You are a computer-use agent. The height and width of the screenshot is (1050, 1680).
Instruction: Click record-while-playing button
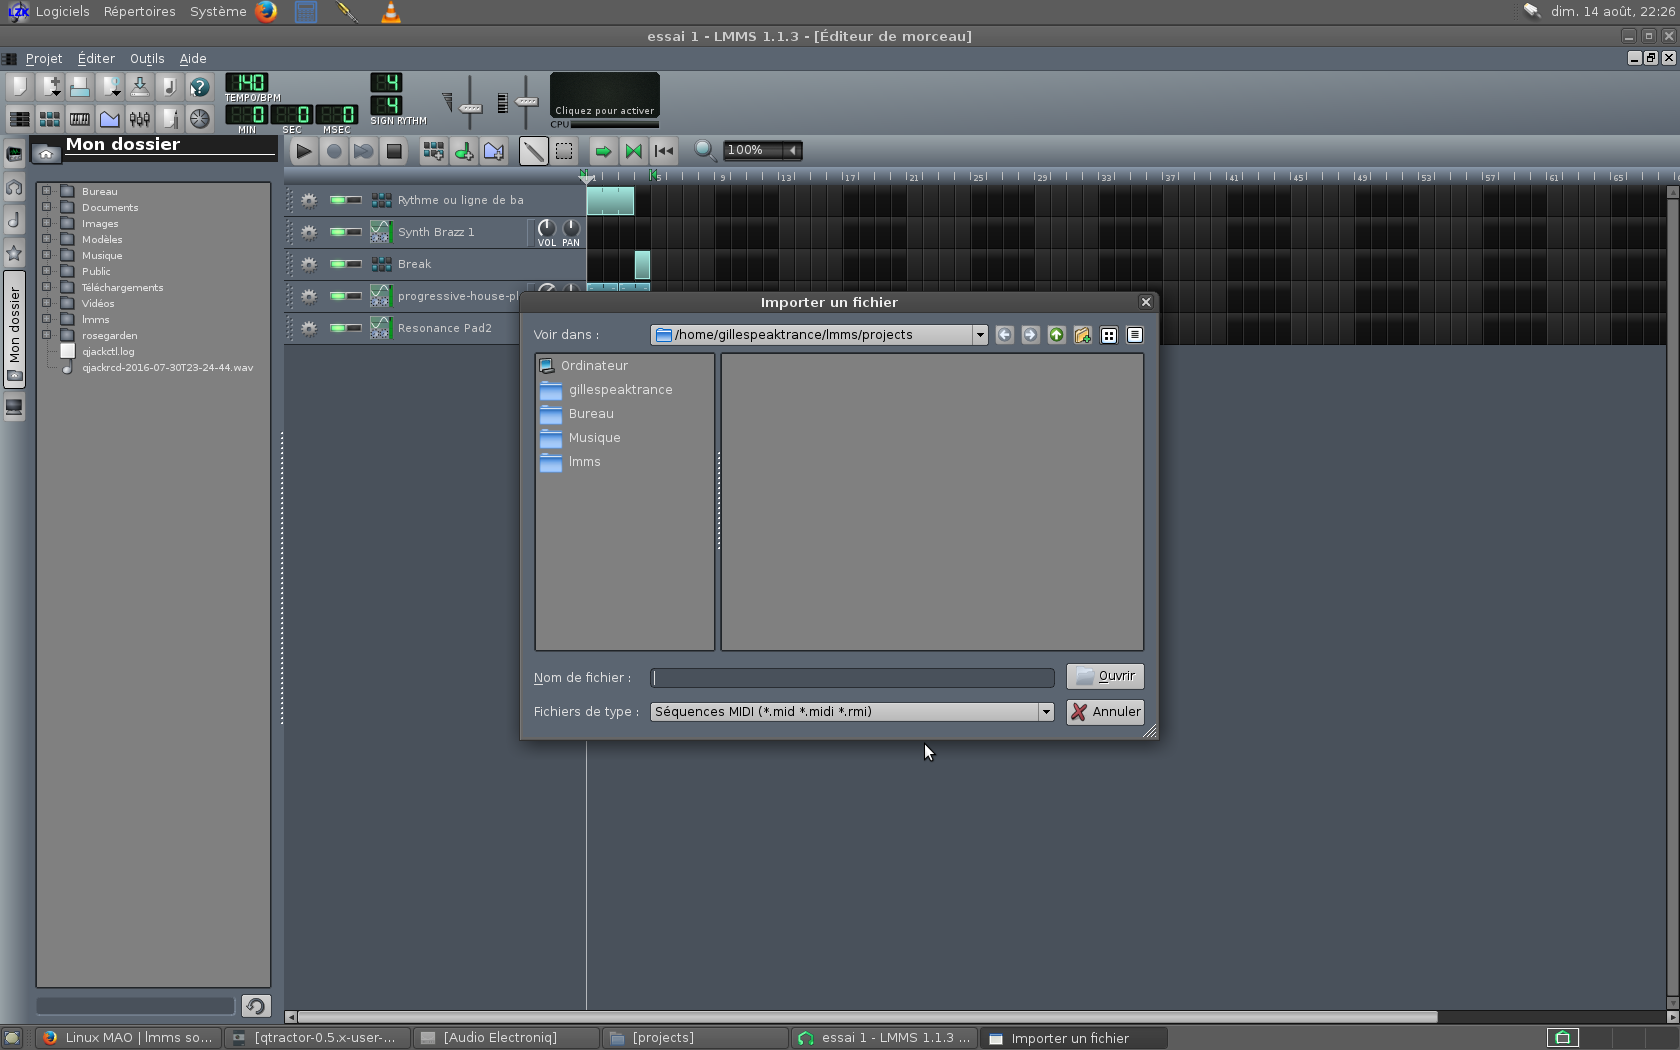(364, 151)
